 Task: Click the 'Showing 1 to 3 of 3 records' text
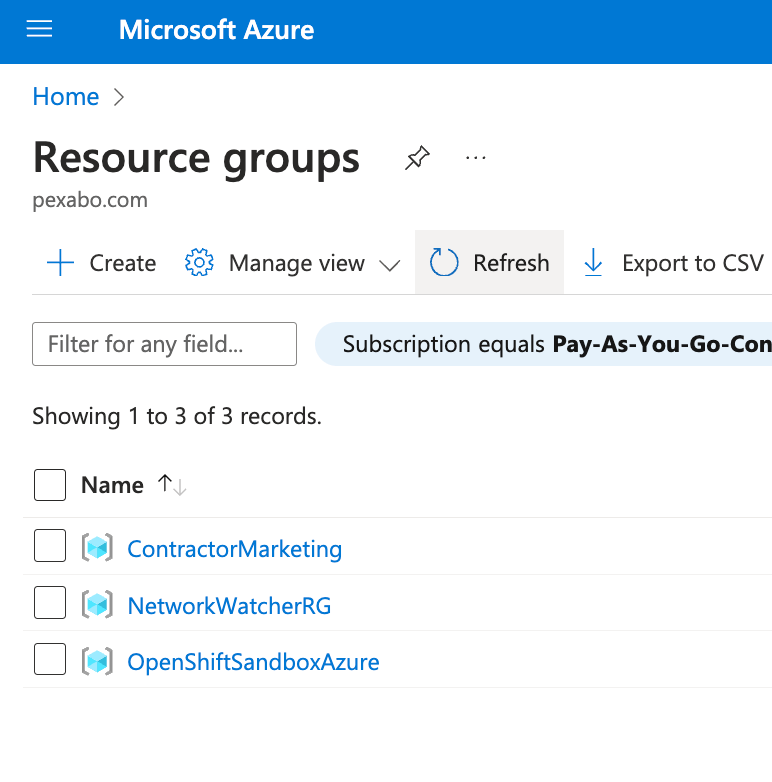[x=177, y=416]
